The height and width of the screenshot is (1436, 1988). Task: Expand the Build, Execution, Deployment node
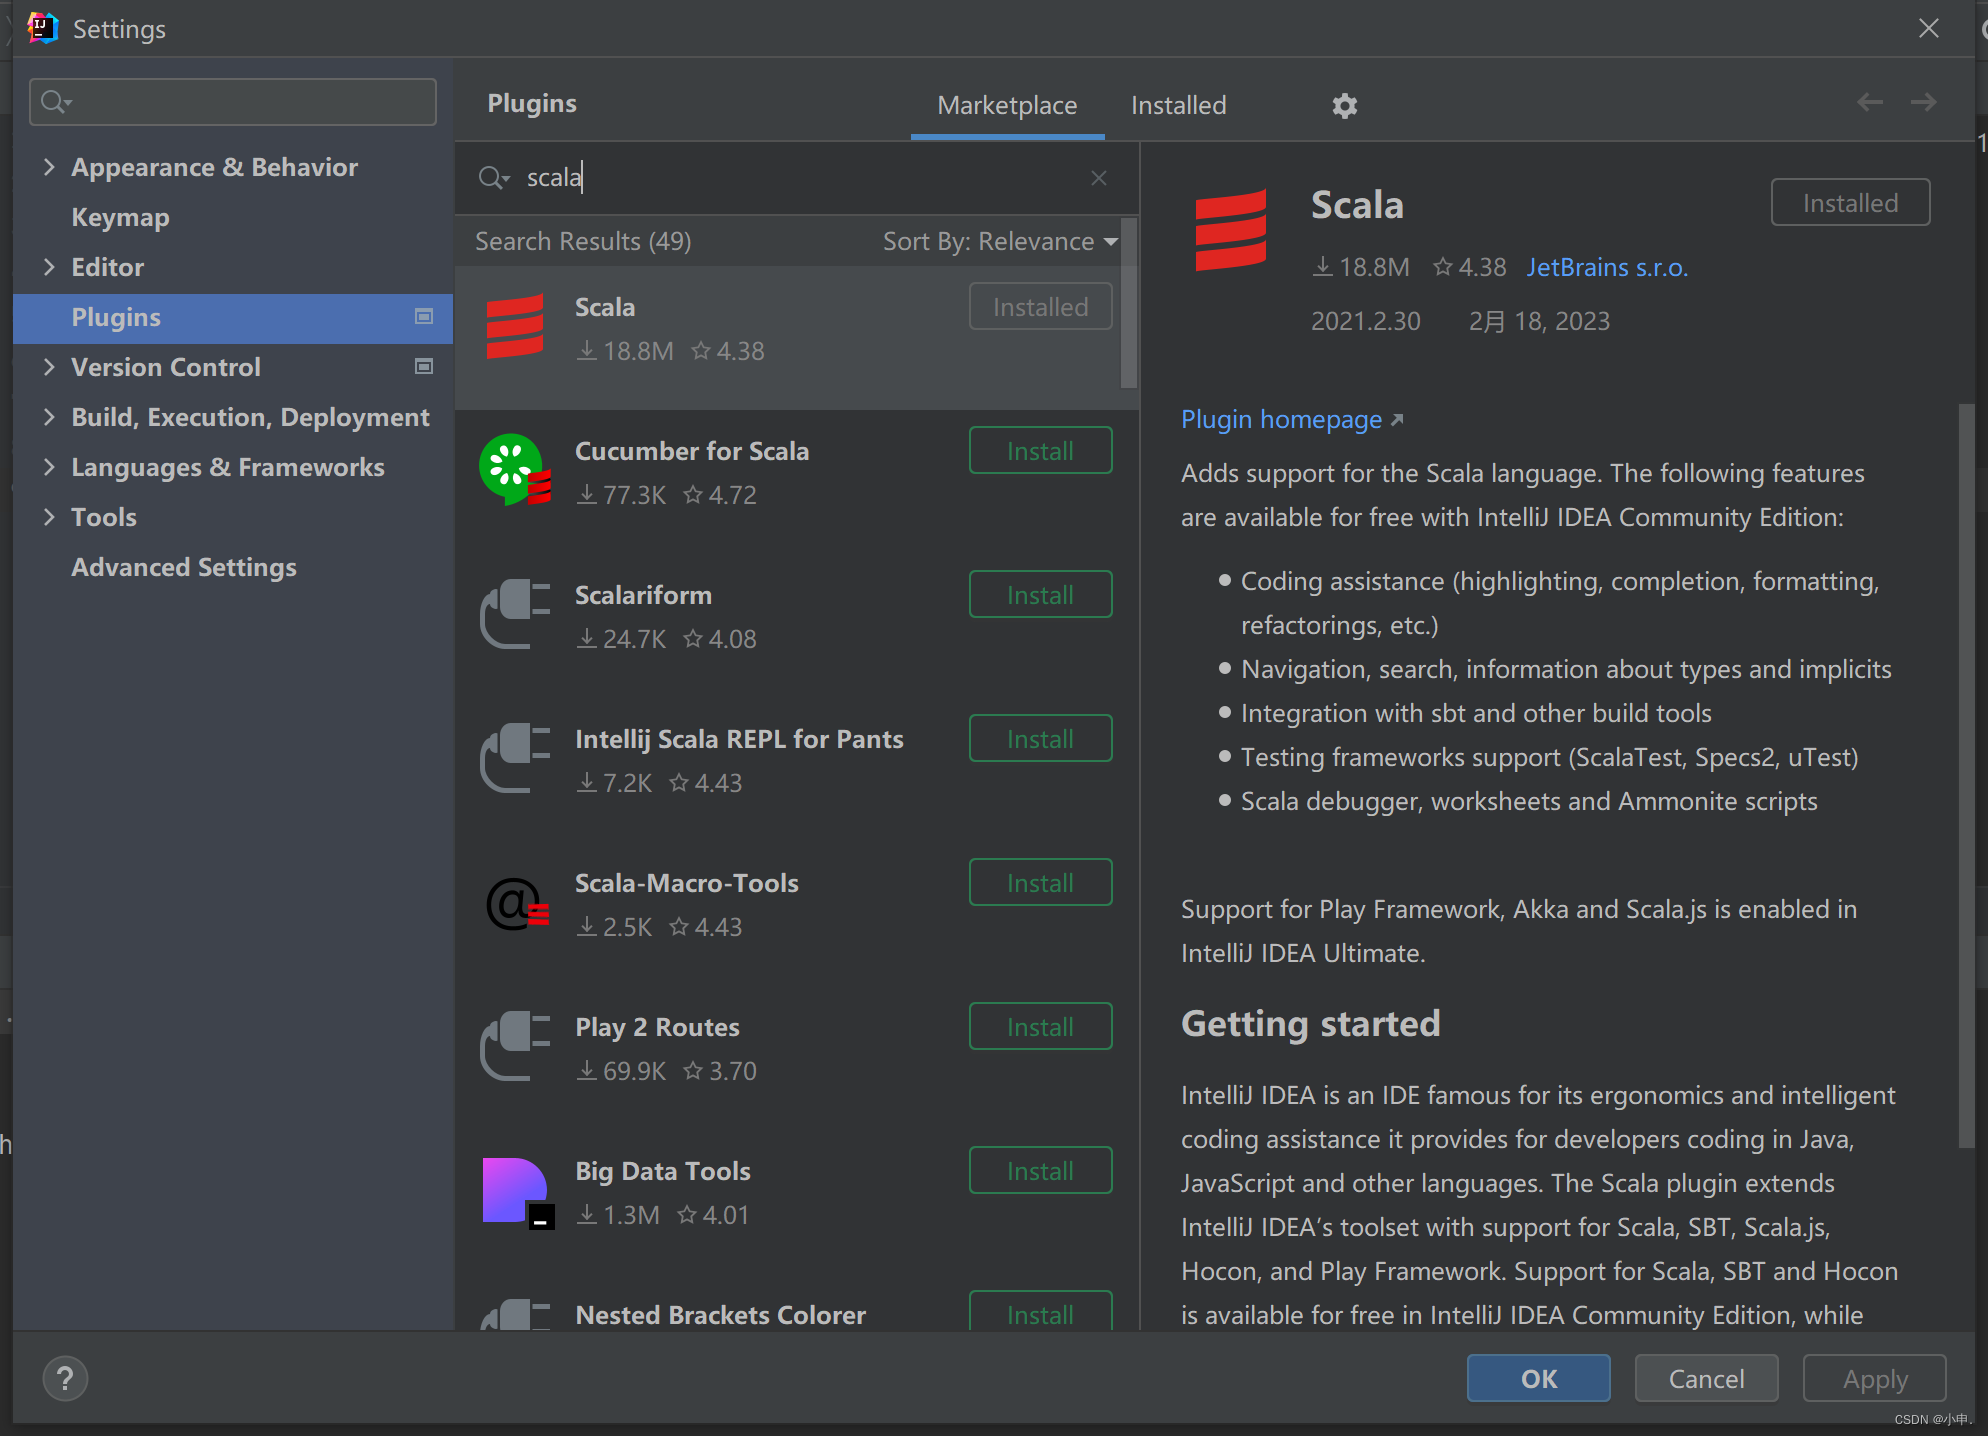coord(49,417)
